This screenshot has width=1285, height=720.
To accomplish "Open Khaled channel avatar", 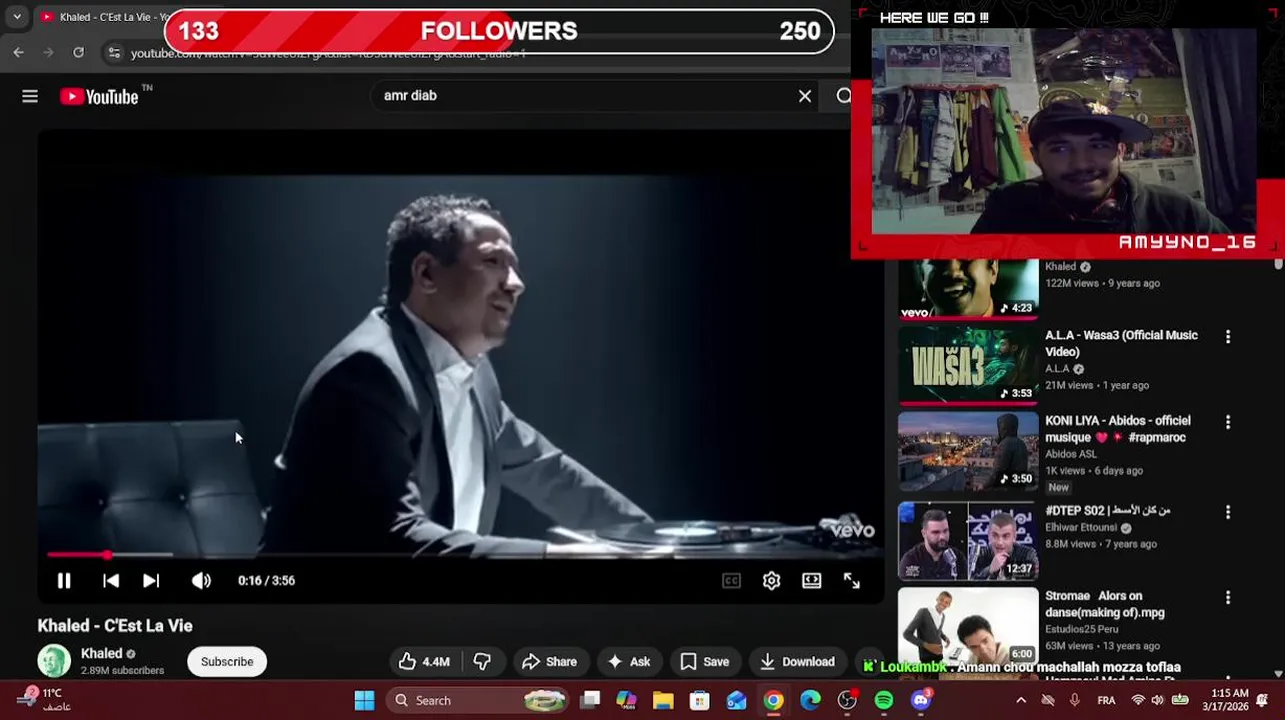I will click(x=54, y=661).
